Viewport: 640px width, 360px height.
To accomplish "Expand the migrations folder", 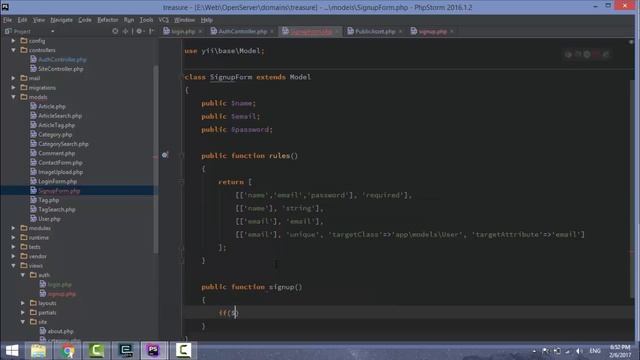I will [x=13, y=87].
